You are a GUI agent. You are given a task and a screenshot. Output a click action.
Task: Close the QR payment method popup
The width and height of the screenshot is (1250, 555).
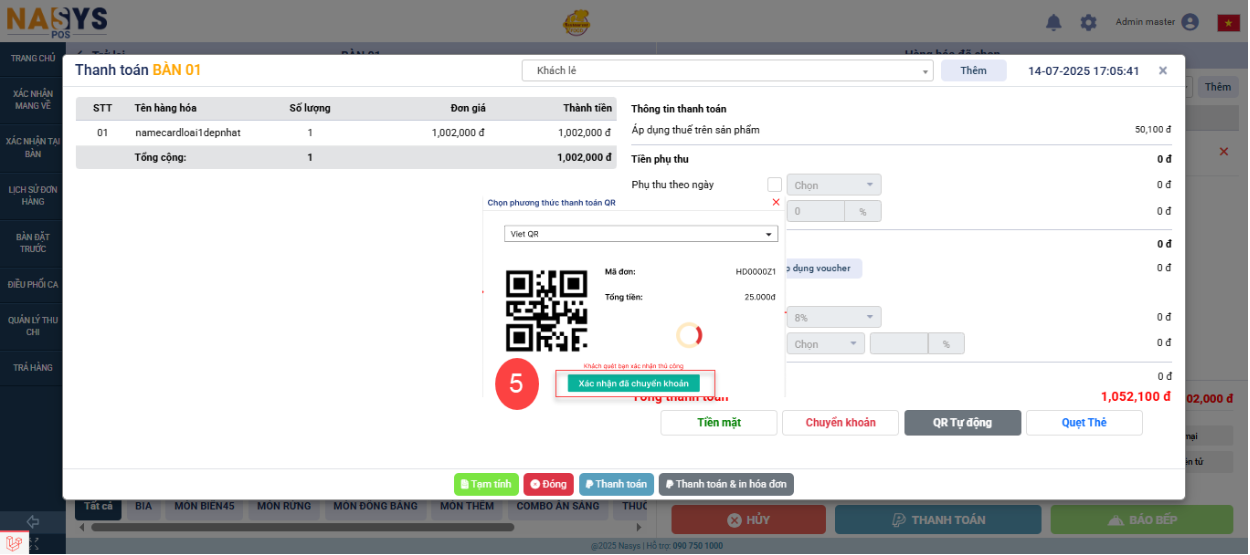pyautogui.click(x=775, y=202)
